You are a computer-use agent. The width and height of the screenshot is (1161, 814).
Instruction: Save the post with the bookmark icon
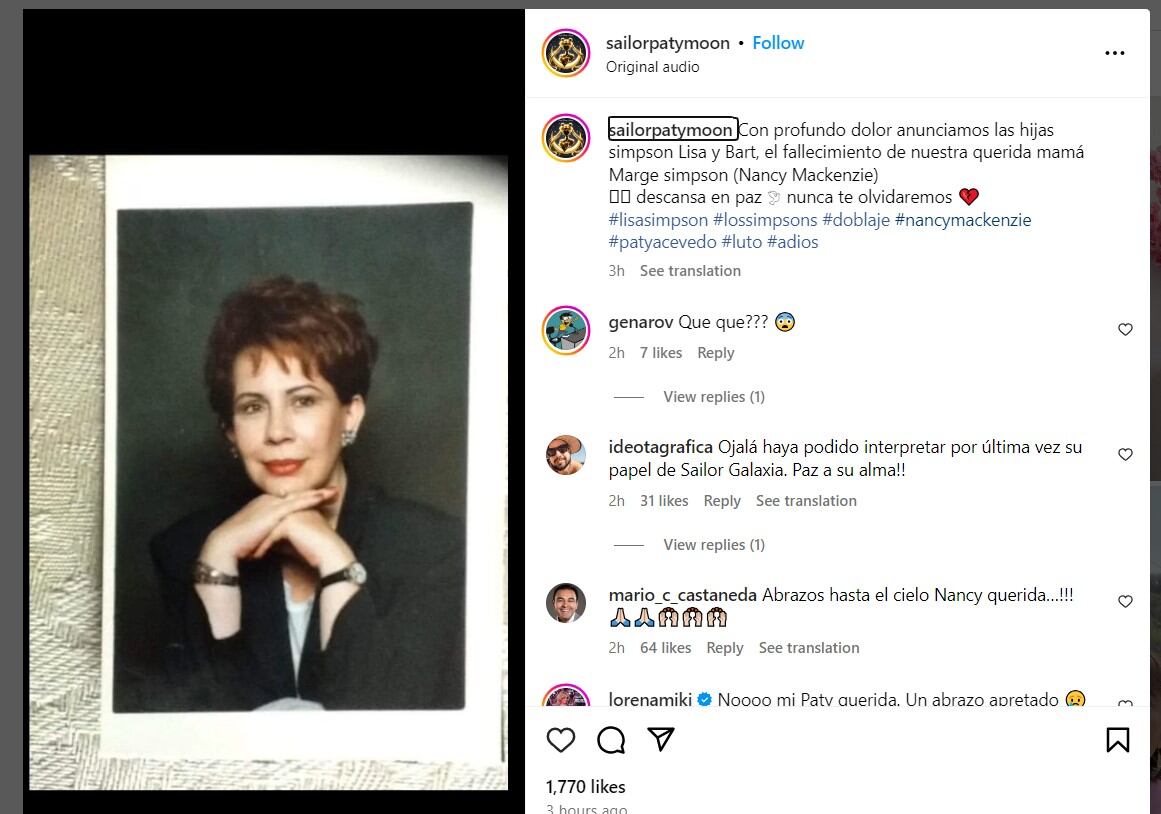coord(1117,739)
